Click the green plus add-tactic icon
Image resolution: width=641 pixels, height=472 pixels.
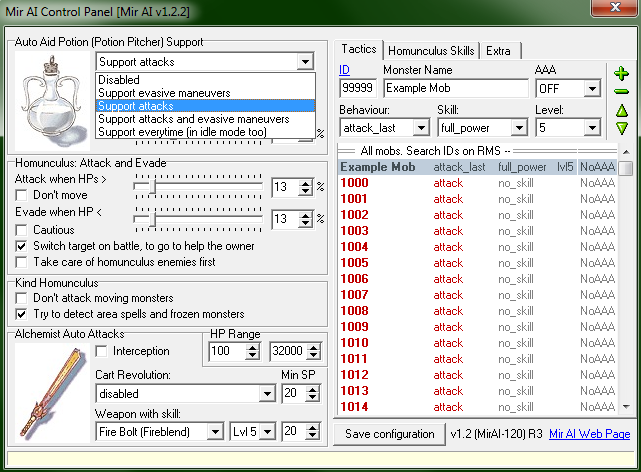[x=621, y=74]
